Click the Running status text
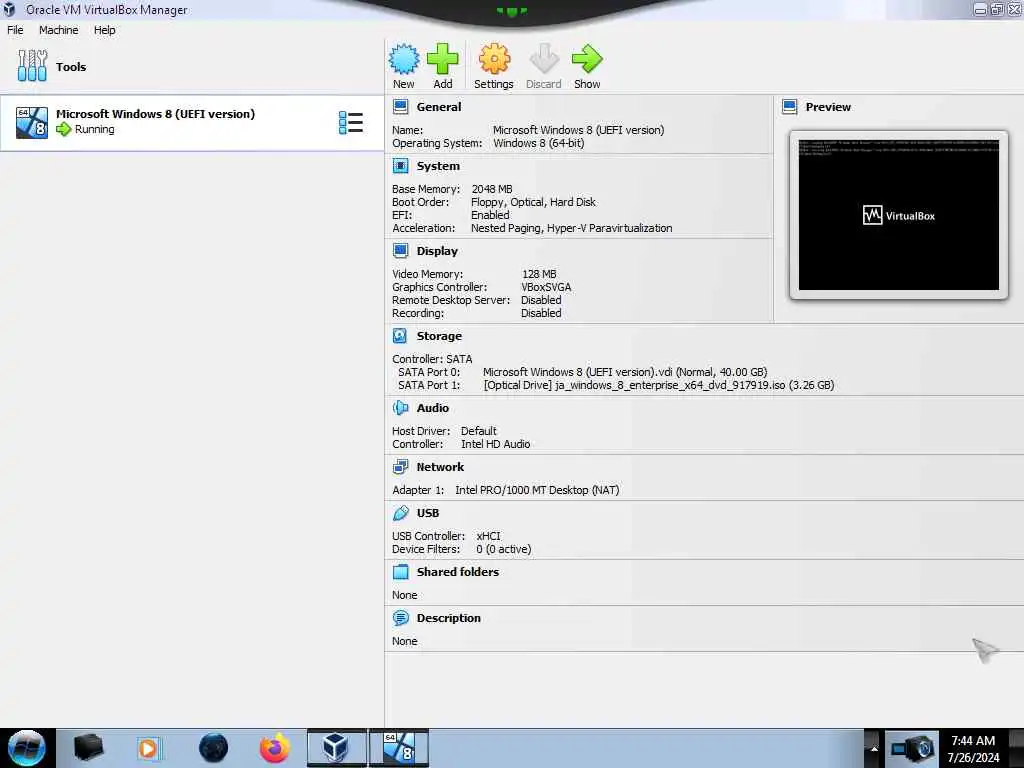This screenshot has width=1024, height=768. (x=94, y=129)
